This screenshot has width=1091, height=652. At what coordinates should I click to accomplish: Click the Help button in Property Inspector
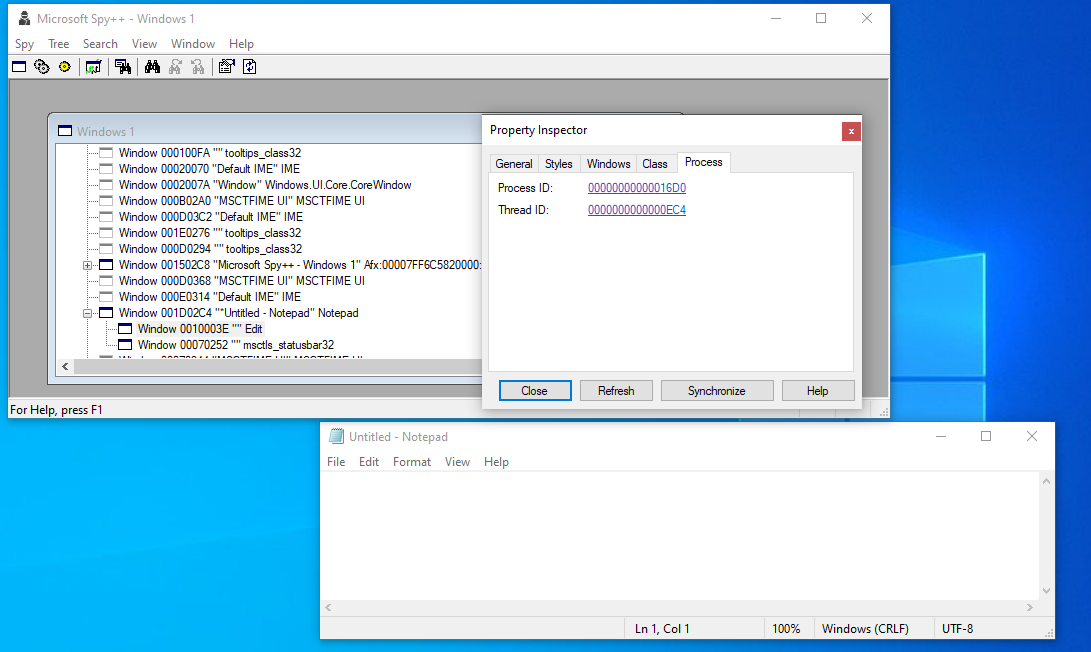(818, 391)
